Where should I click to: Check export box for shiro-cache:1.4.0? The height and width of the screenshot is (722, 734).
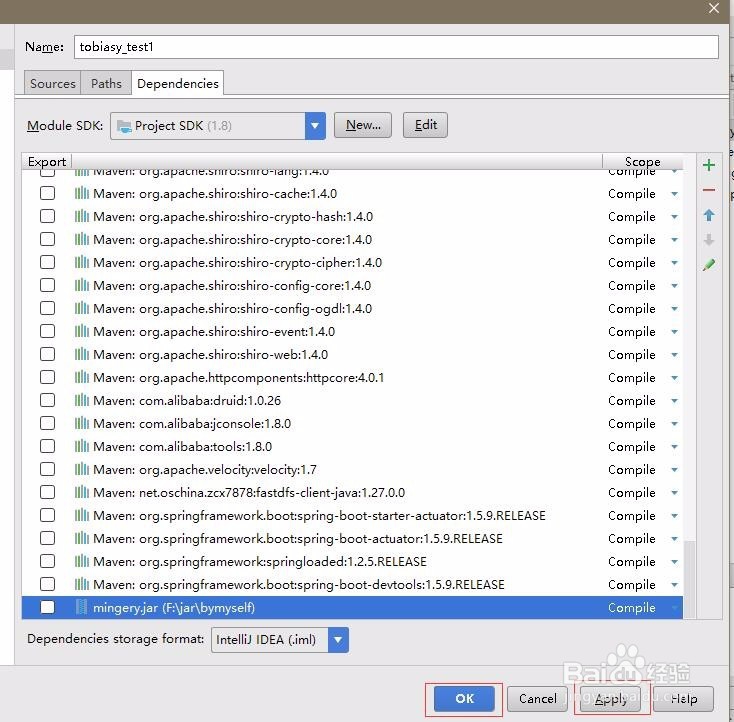(x=47, y=193)
